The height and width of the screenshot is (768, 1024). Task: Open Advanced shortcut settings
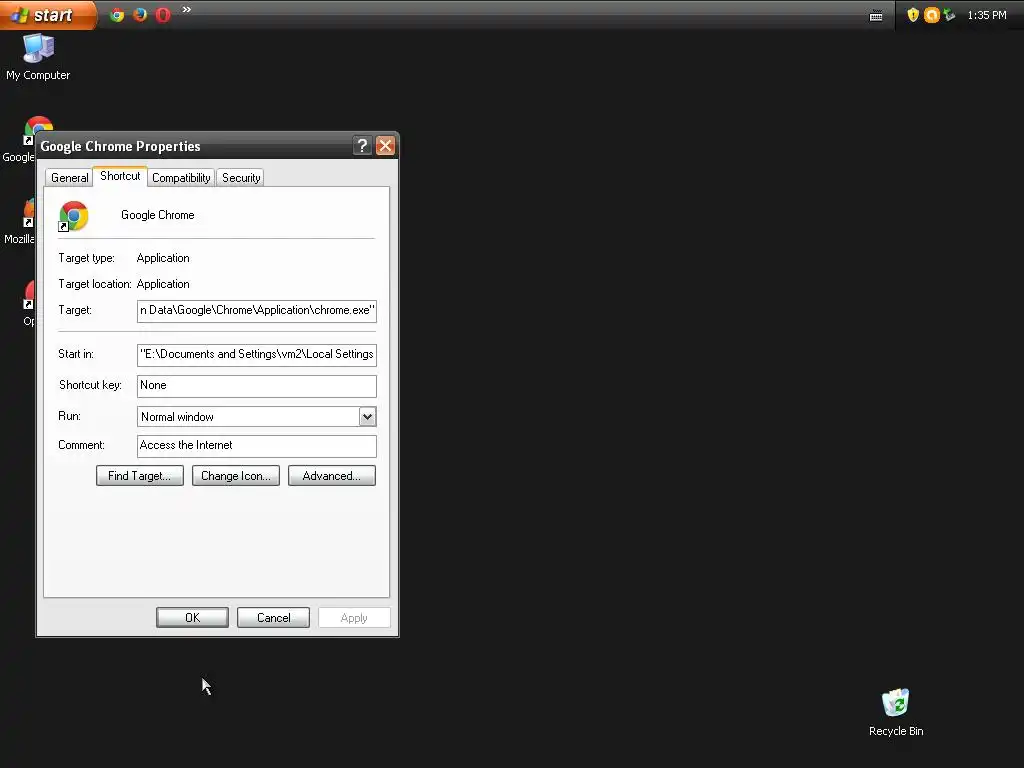click(x=332, y=475)
